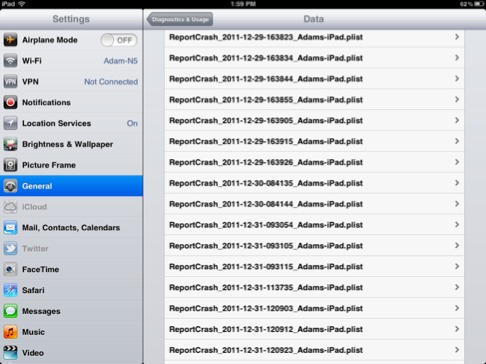Tap the FaceTime camera icon

click(10, 269)
